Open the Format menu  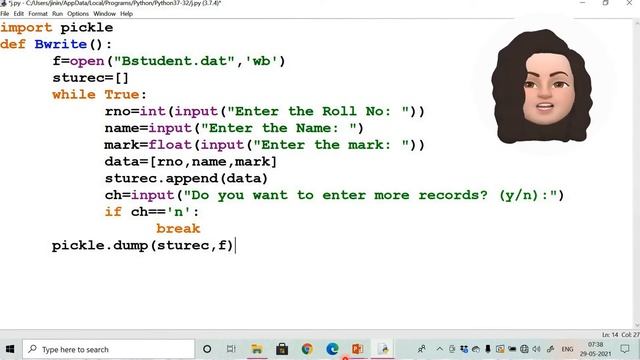pyautogui.click(x=38, y=14)
